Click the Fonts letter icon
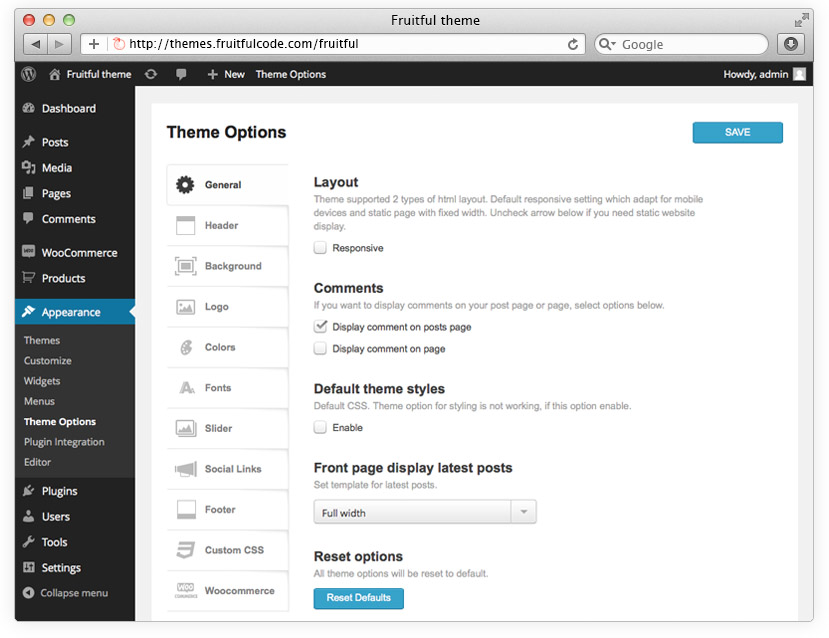The width and height of the screenshot is (829, 638). click(x=185, y=388)
